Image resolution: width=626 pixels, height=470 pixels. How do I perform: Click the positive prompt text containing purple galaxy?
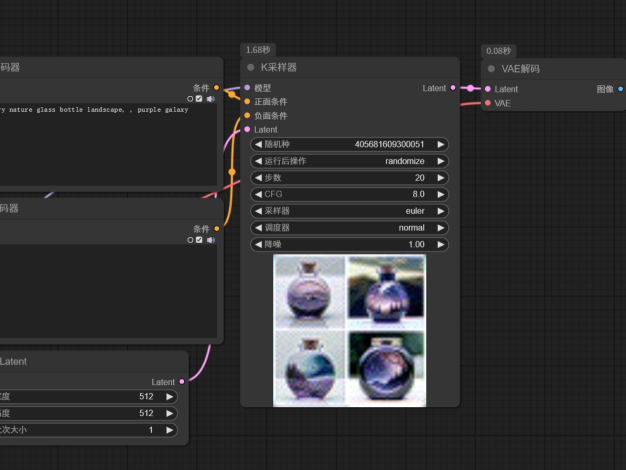pyautogui.click(x=94, y=109)
